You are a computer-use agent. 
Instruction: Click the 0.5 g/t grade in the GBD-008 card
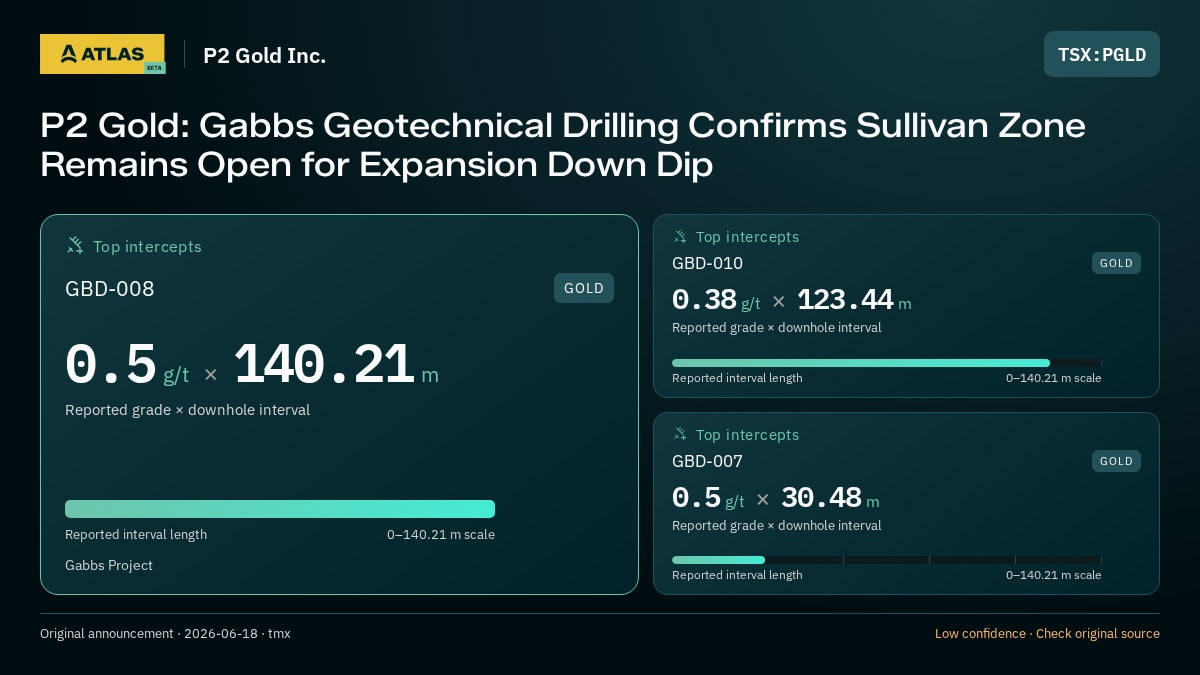pyautogui.click(x=127, y=366)
